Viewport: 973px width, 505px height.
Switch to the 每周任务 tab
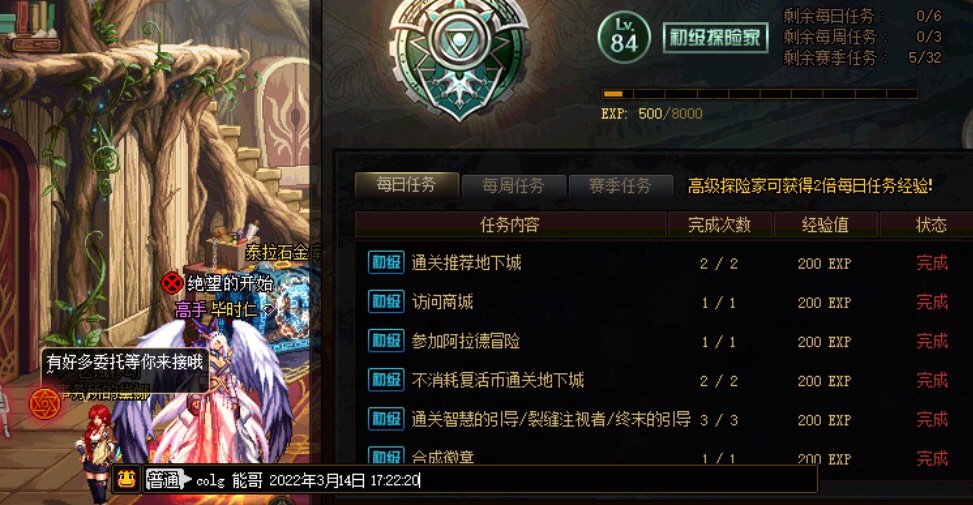tap(513, 185)
